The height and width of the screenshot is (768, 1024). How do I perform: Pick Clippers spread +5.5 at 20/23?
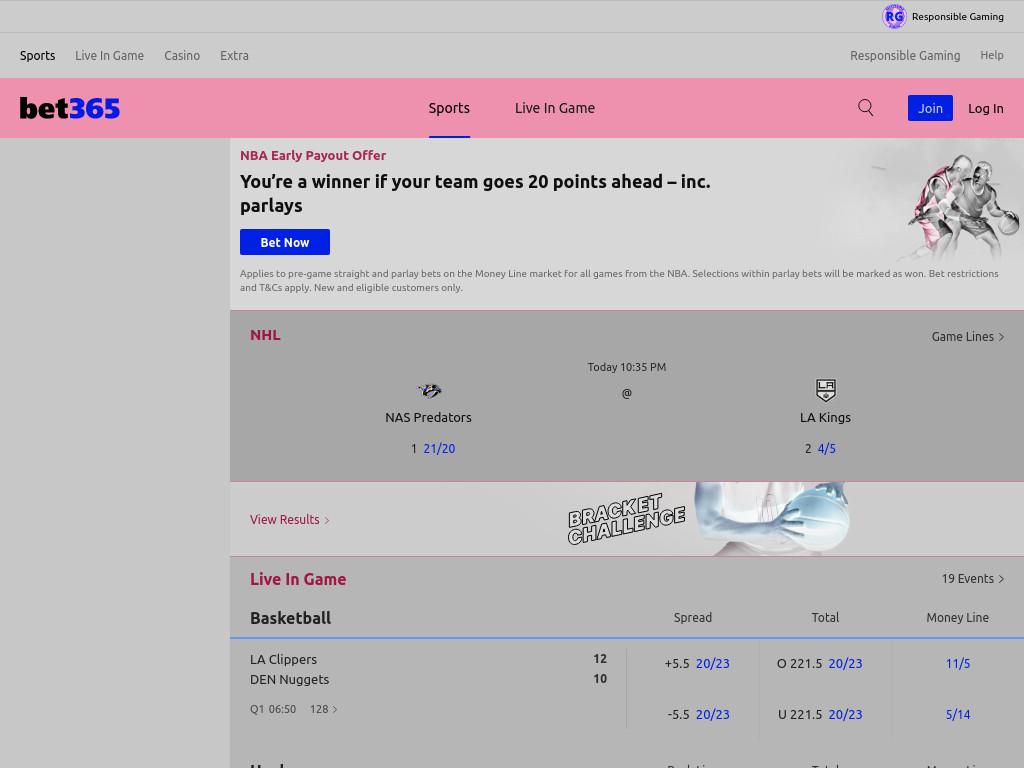(x=697, y=664)
